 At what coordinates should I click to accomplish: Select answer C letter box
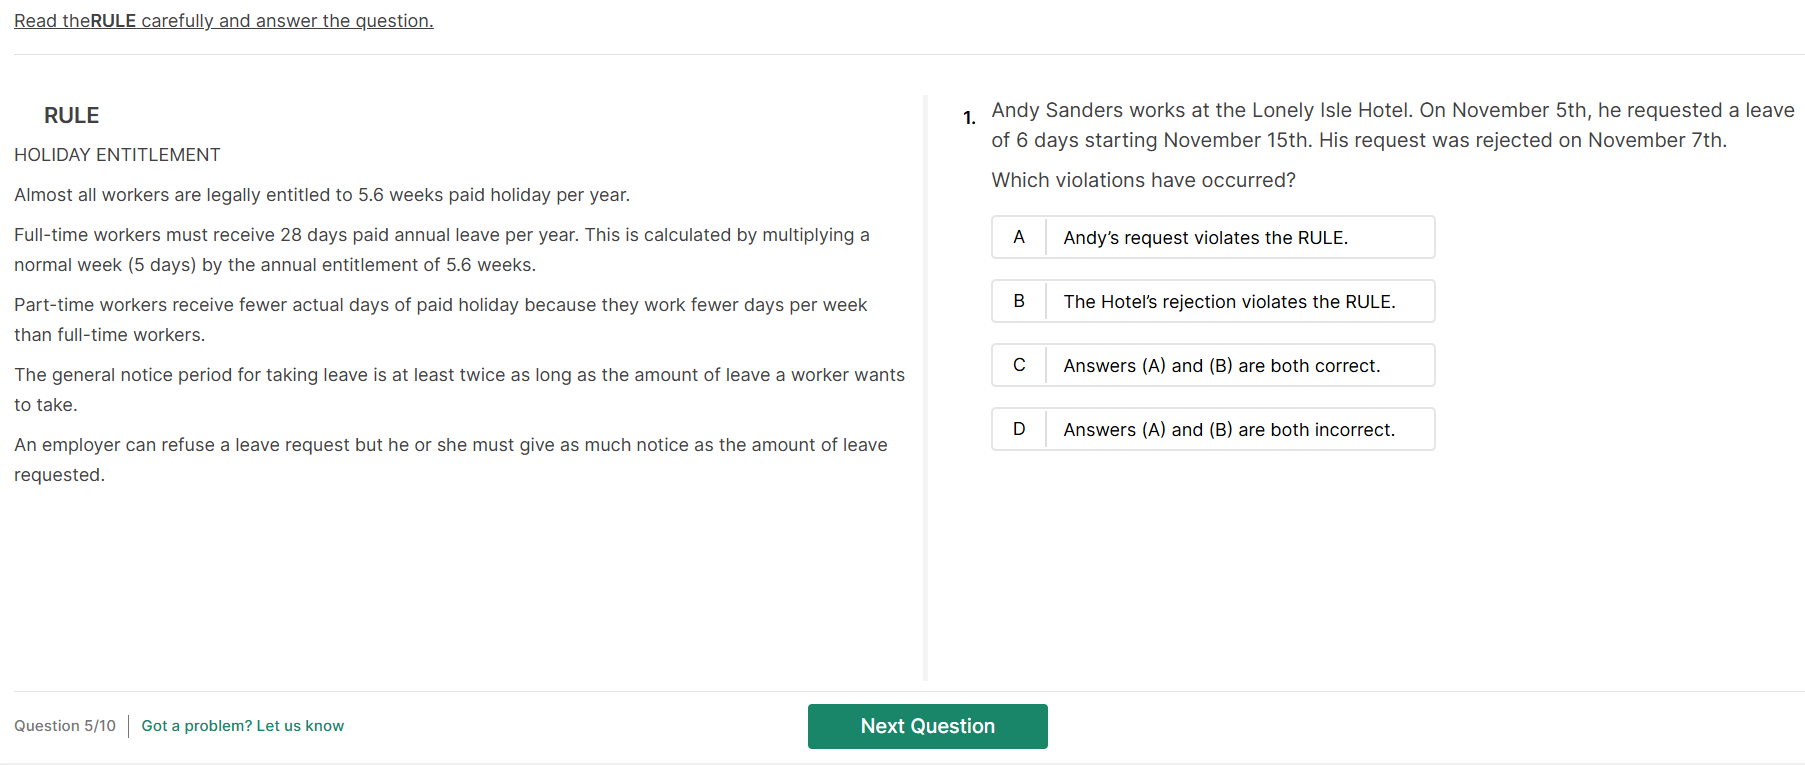pyautogui.click(x=1019, y=365)
